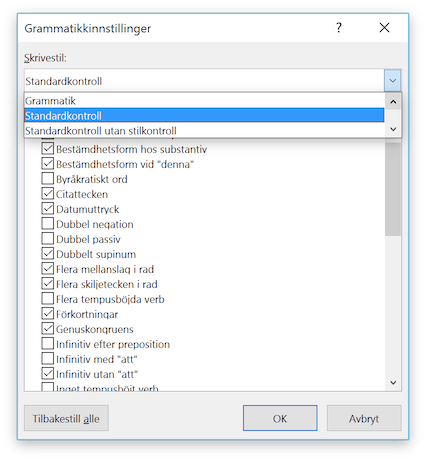Click the help question mark icon
The width and height of the screenshot is (426, 461).
[339, 28]
